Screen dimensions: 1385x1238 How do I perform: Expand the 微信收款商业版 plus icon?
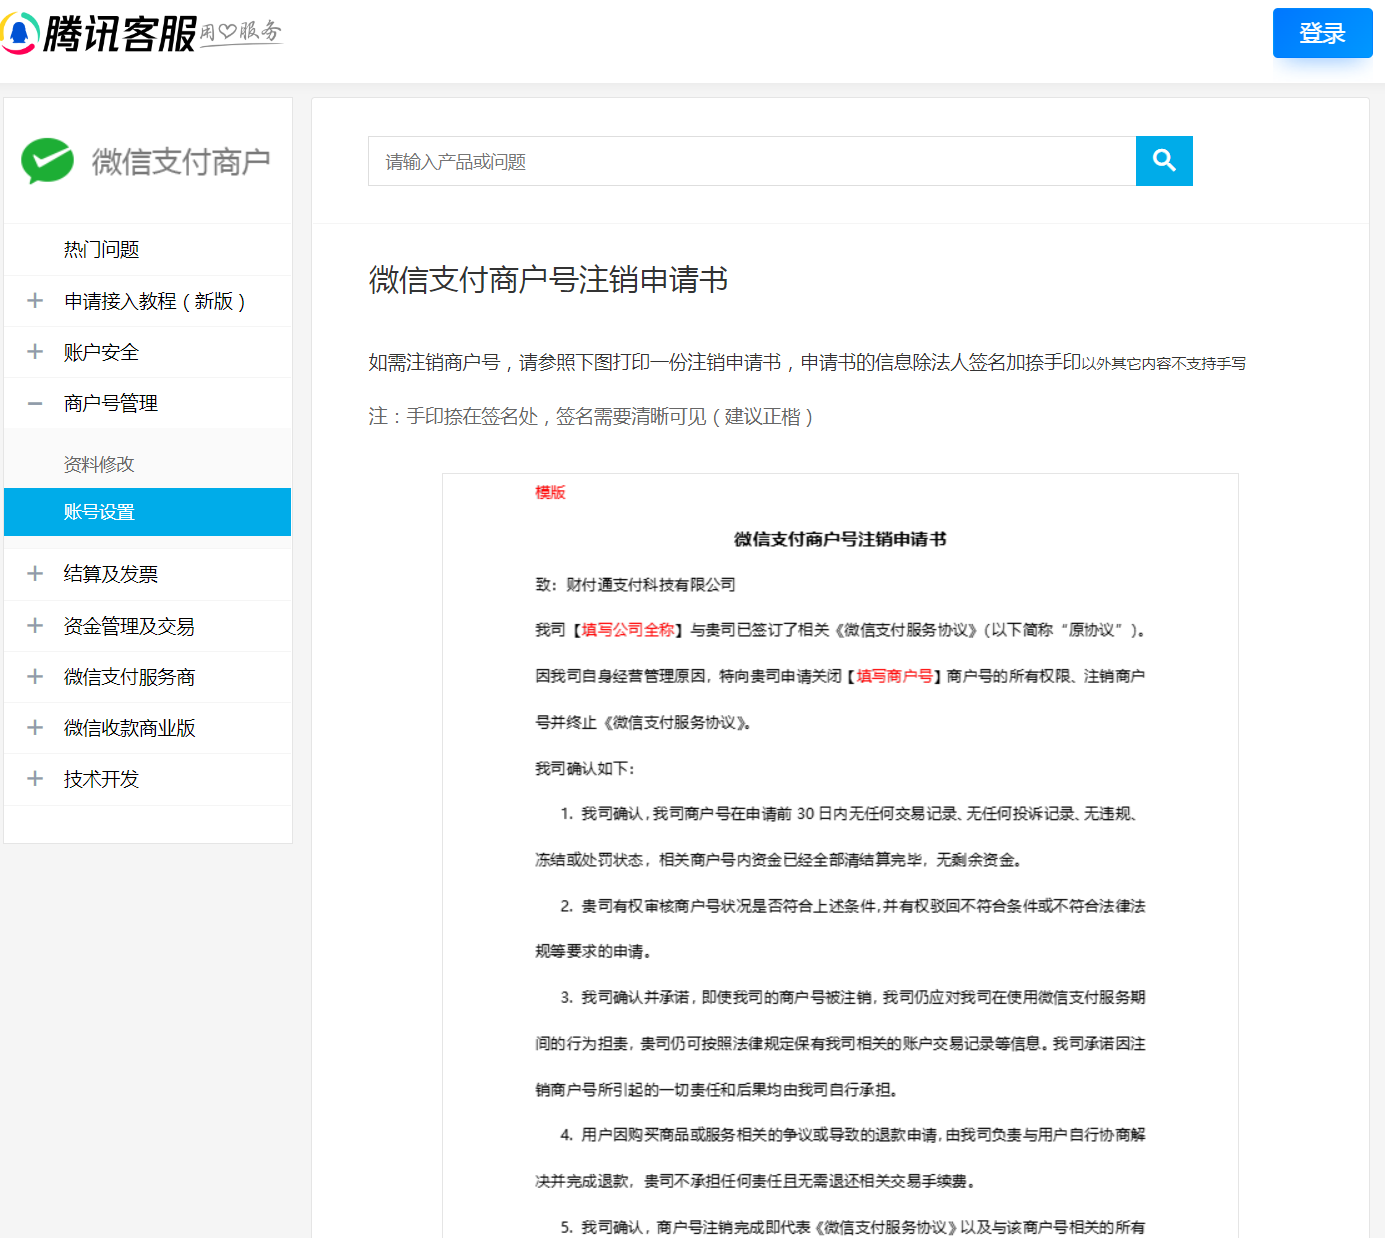click(35, 728)
